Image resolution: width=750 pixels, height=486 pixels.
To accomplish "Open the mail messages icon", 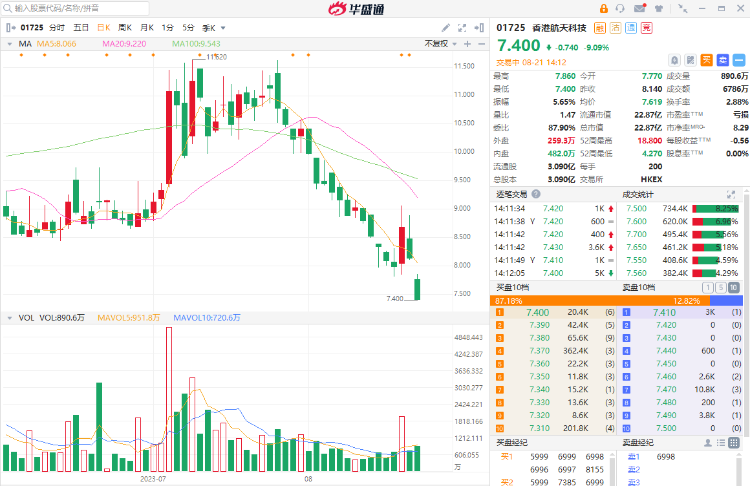I will (640, 8).
